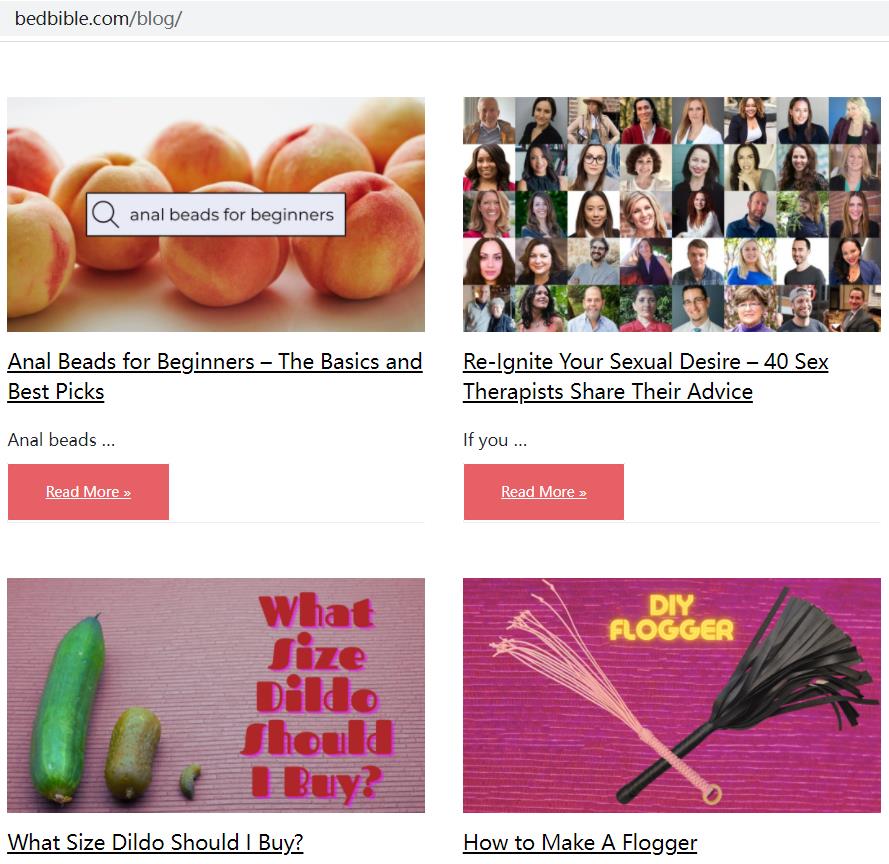Click the red 'What Size Dildo' image text
The width and height of the screenshot is (889, 864).
pos(318,696)
